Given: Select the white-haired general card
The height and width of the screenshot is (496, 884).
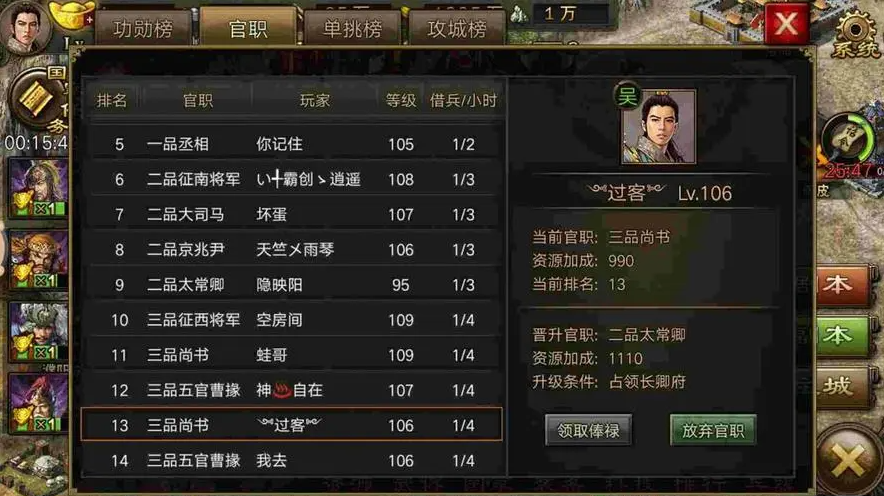Looking at the screenshot, I should pos(38,331).
